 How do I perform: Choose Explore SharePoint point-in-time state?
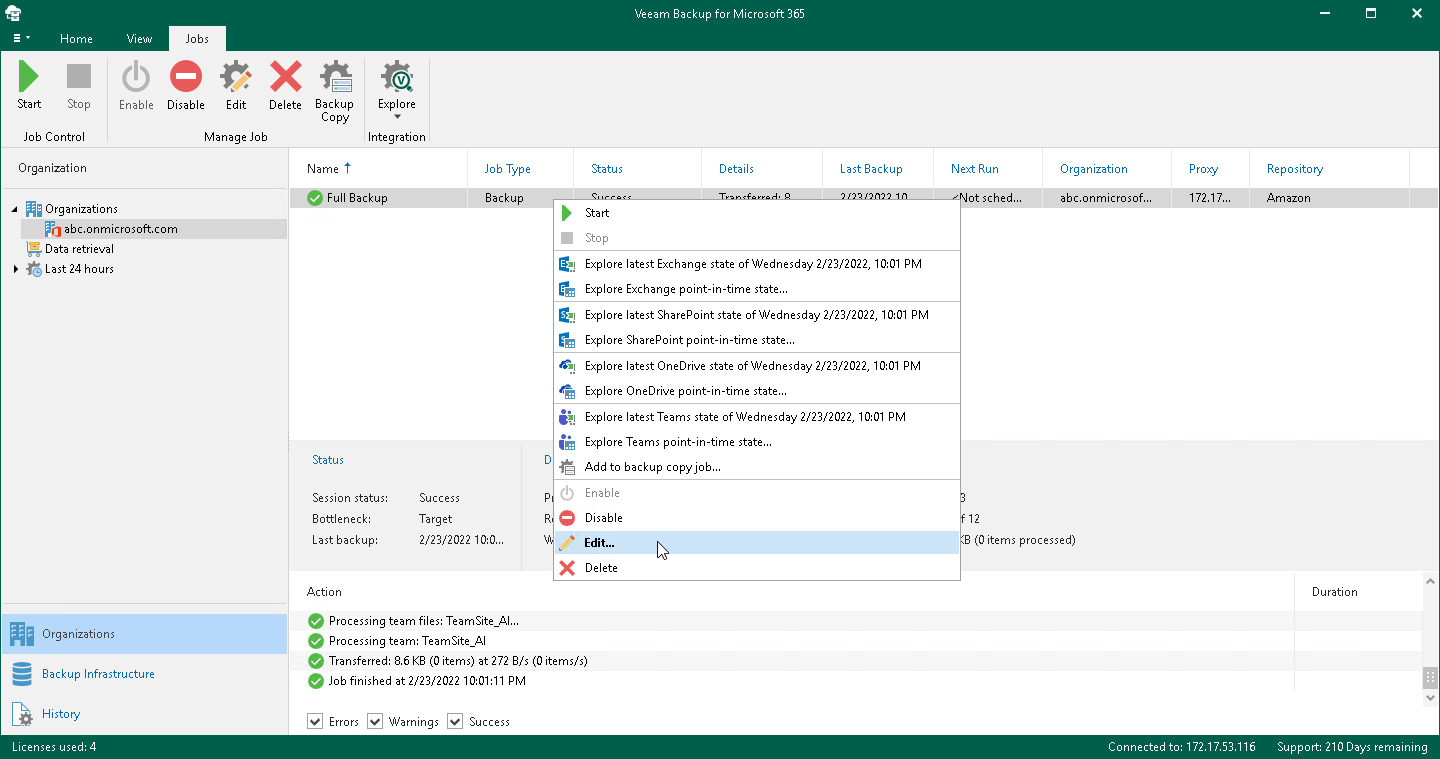click(757, 340)
